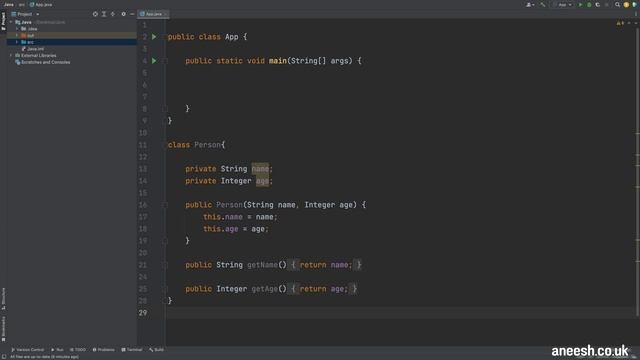Collapse the Java project root node
640x360 pixels.
tap(11, 22)
